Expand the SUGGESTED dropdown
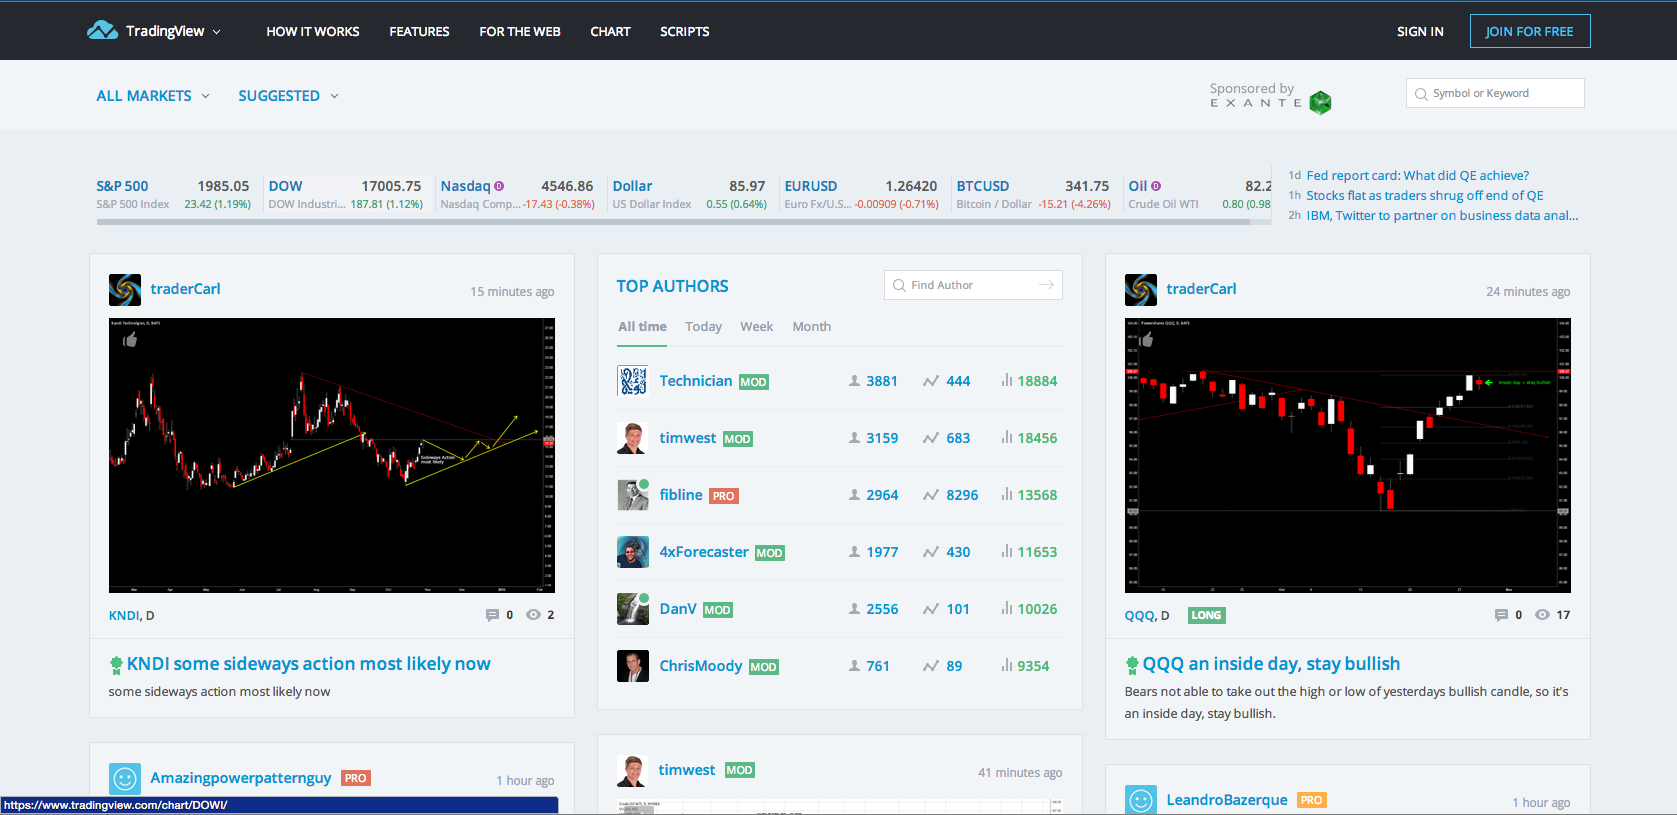Image resolution: width=1677 pixels, height=815 pixels. [288, 96]
